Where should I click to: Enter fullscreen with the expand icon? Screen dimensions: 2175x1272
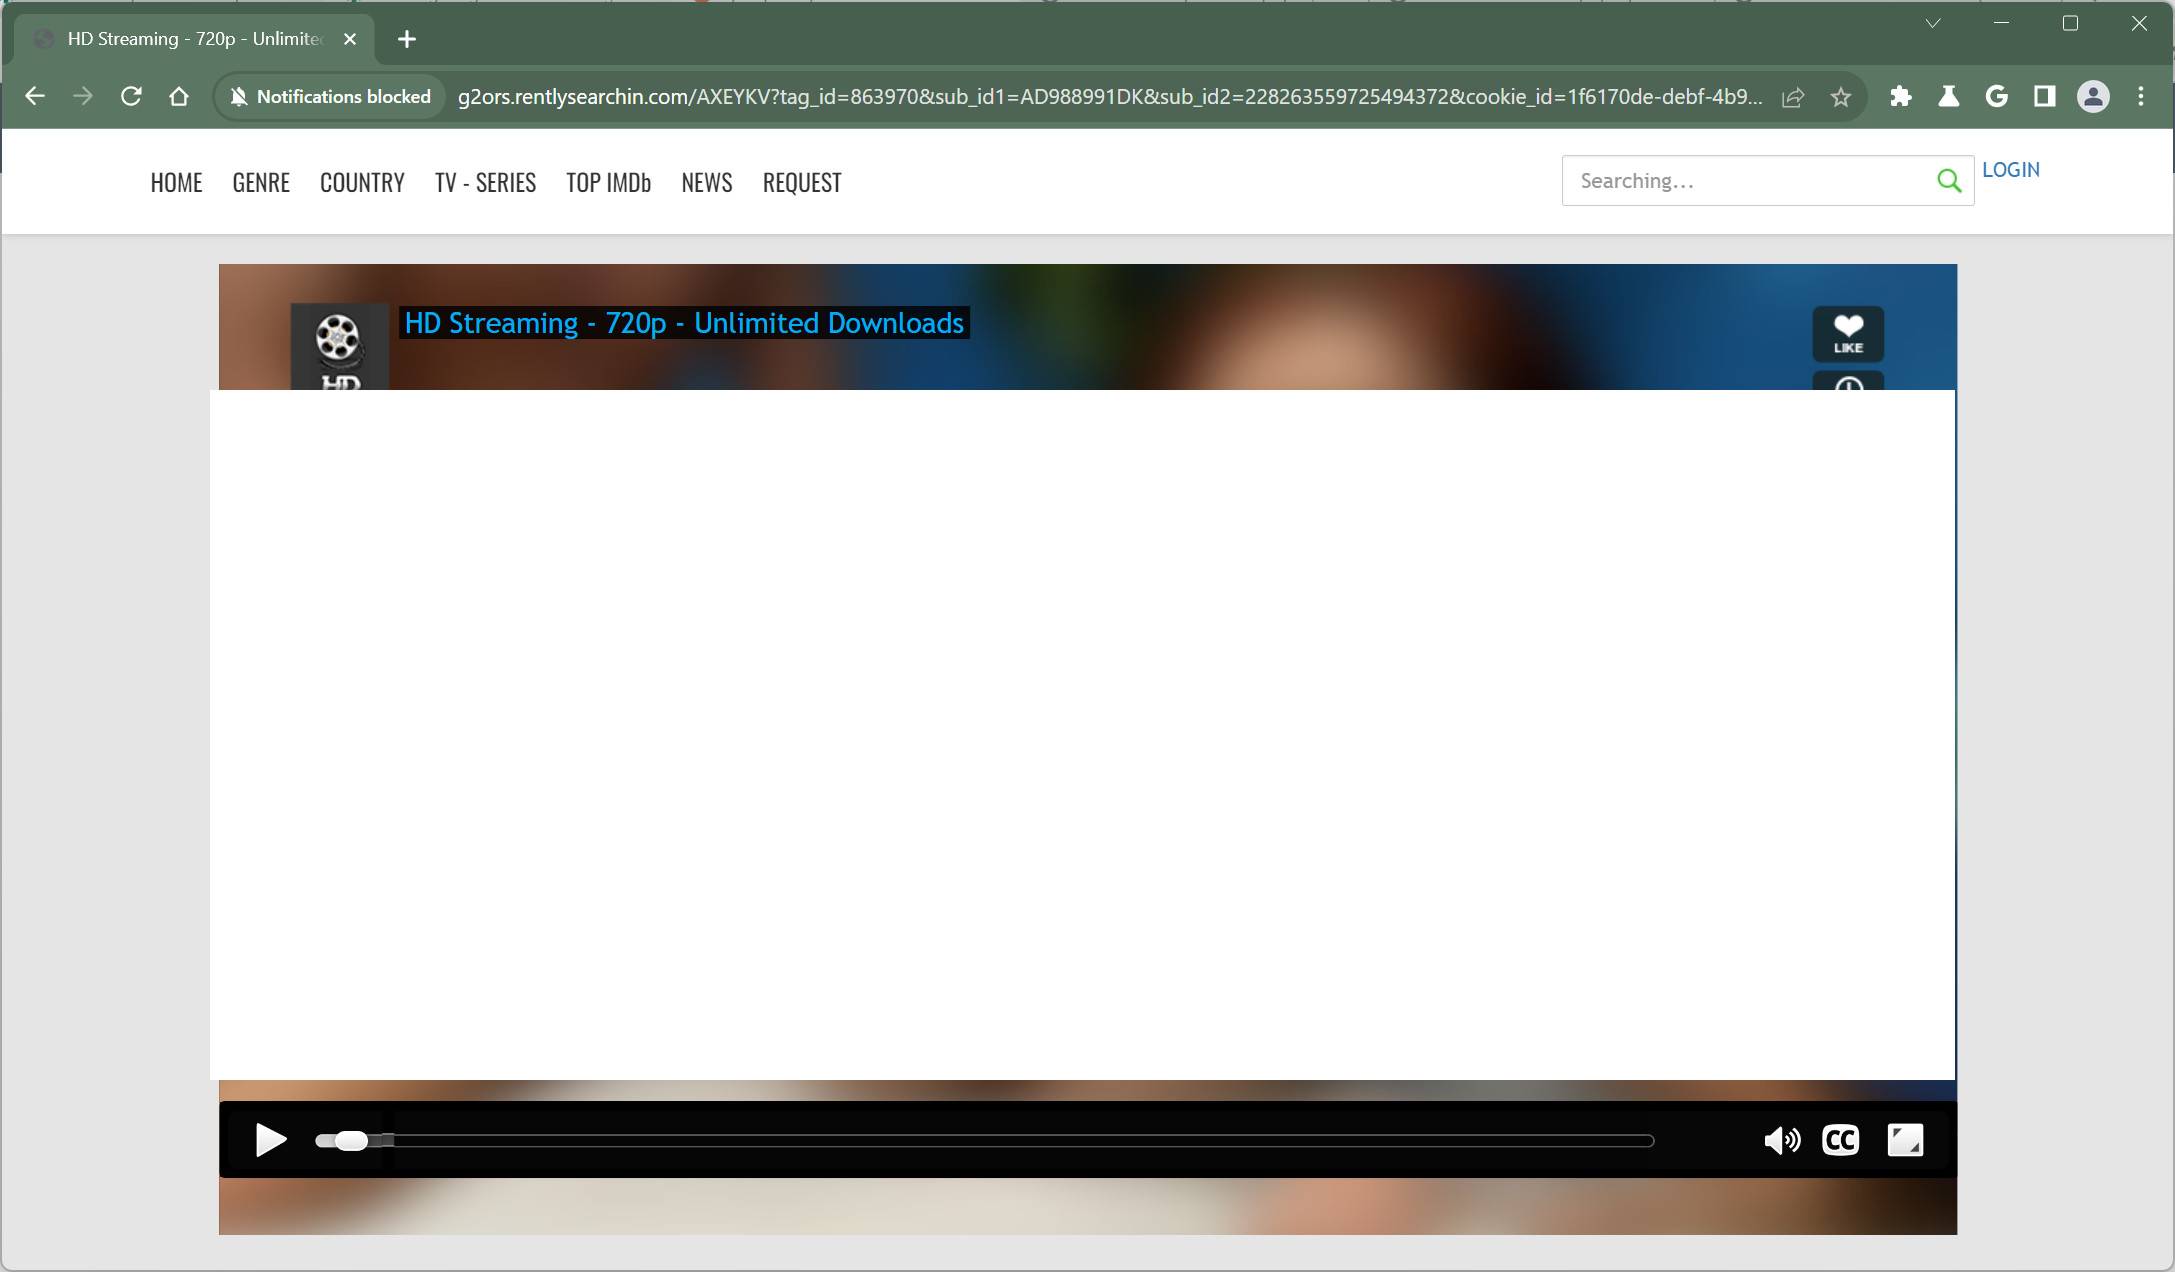1904,1140
